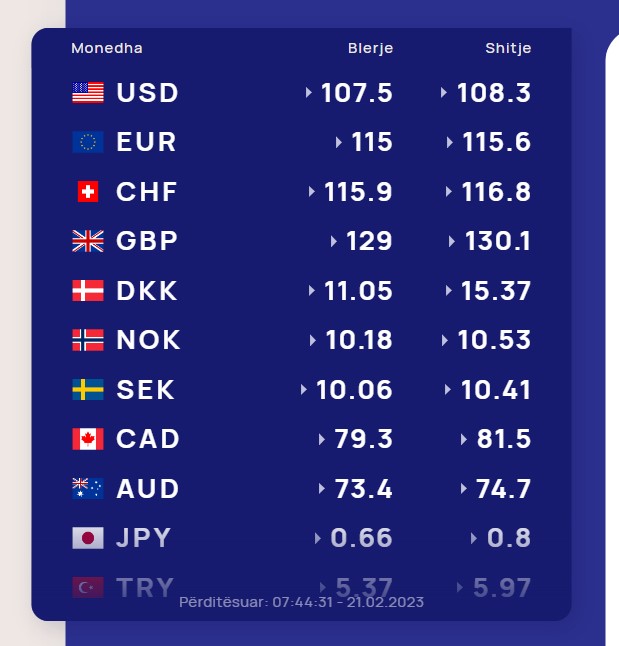Click the Monedha column header
Viewport: 619px width, 646px height.
click(107, 48)
